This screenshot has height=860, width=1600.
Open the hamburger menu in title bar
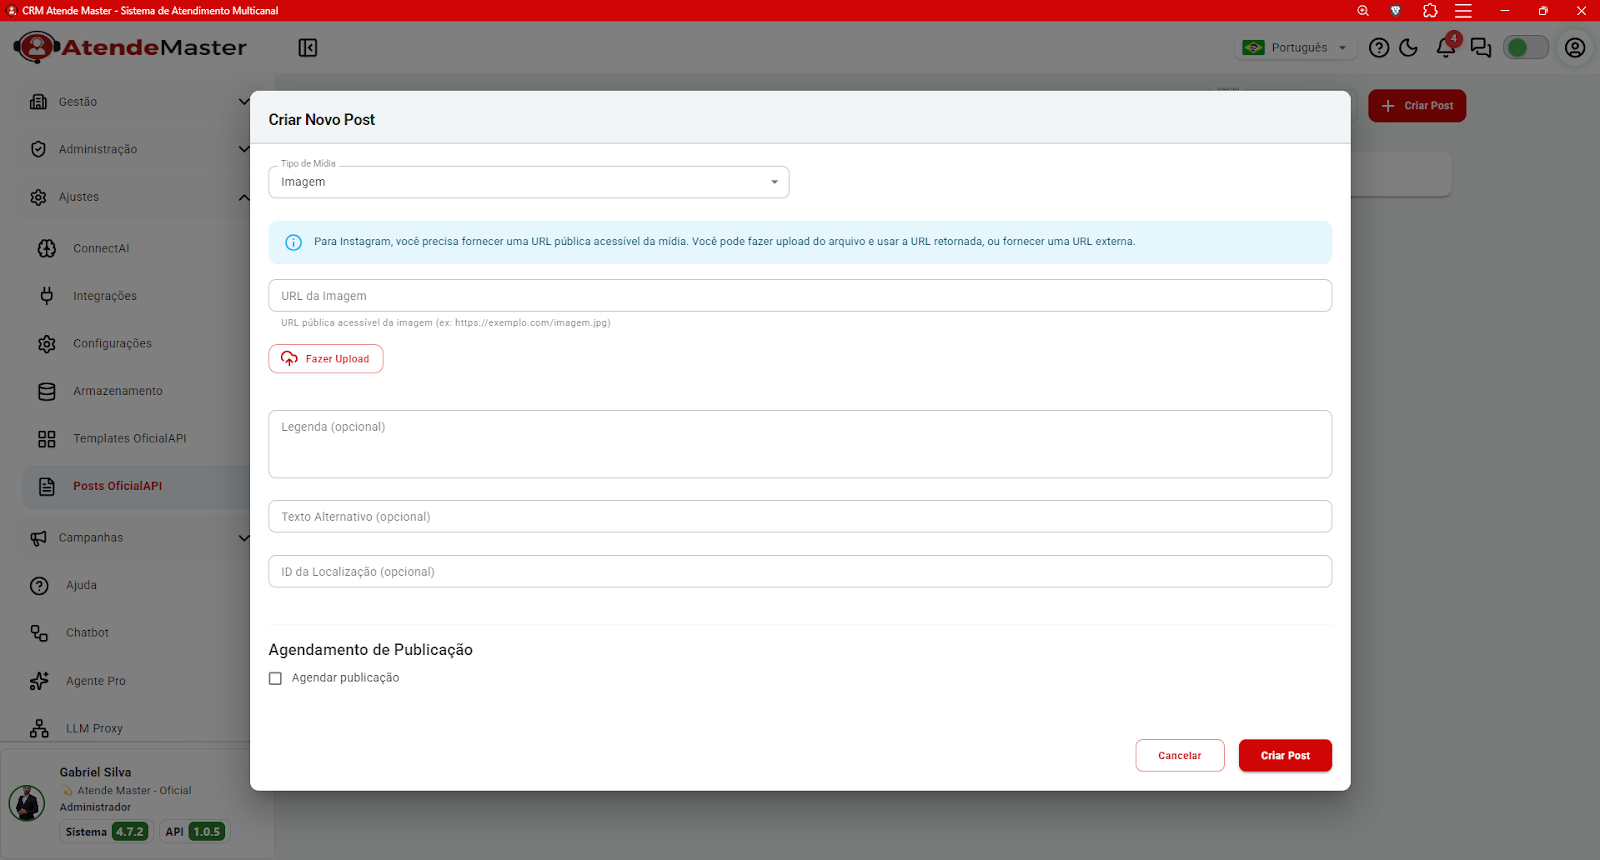[1463, 10]
